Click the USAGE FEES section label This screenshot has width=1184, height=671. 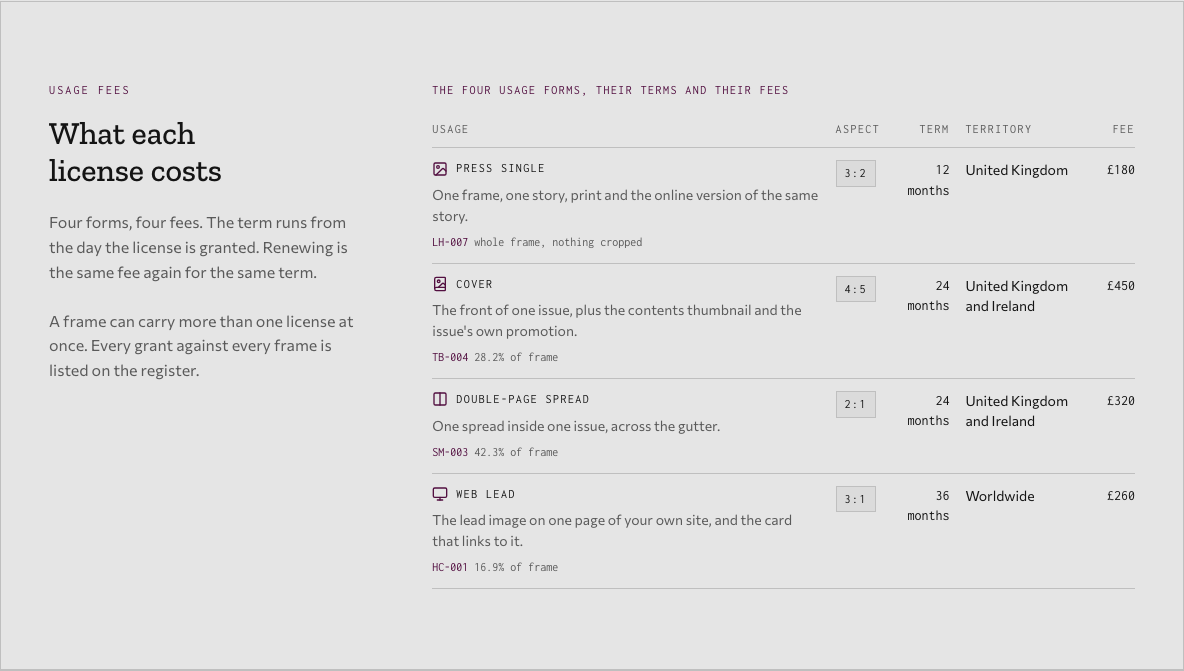pos(89,91)
